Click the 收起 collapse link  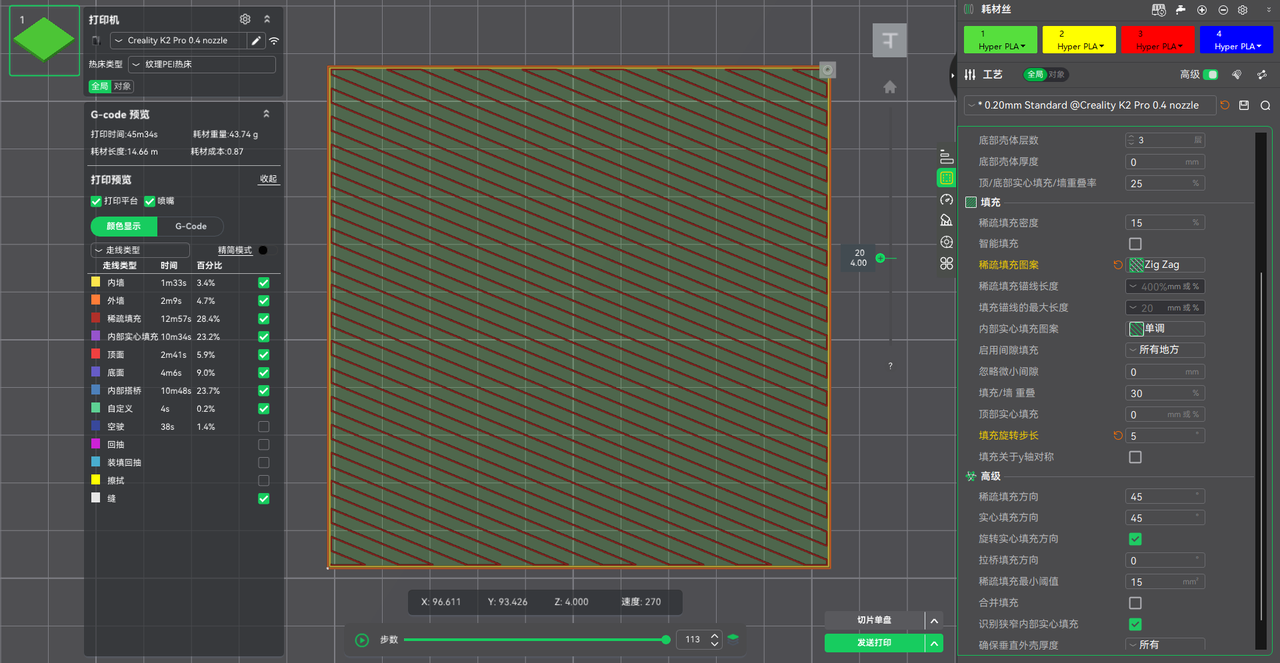click(268, 180)
